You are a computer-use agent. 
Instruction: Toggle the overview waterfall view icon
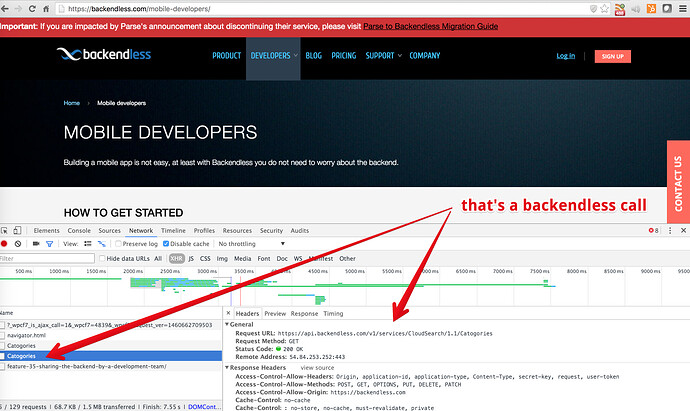click(102, 243)
